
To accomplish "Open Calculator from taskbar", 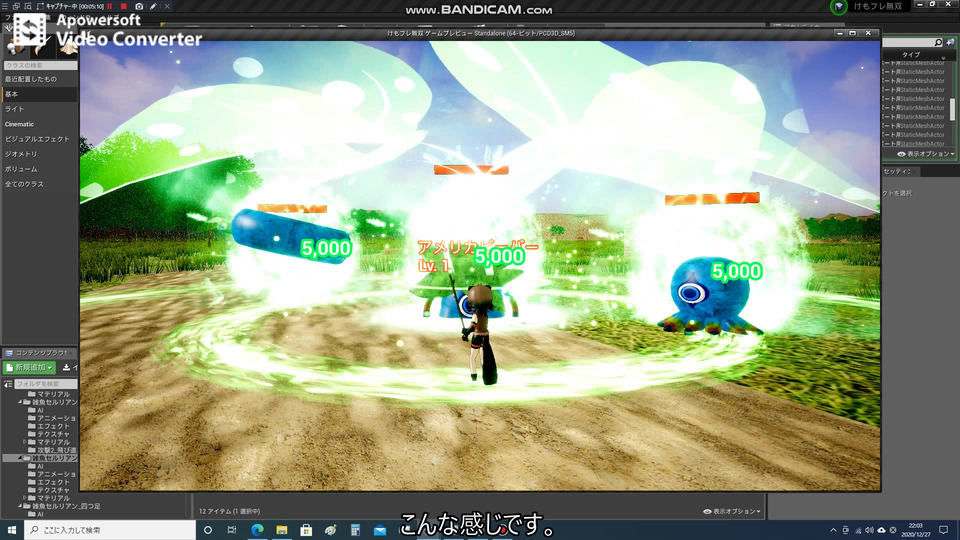I will (x=355, y=530).
